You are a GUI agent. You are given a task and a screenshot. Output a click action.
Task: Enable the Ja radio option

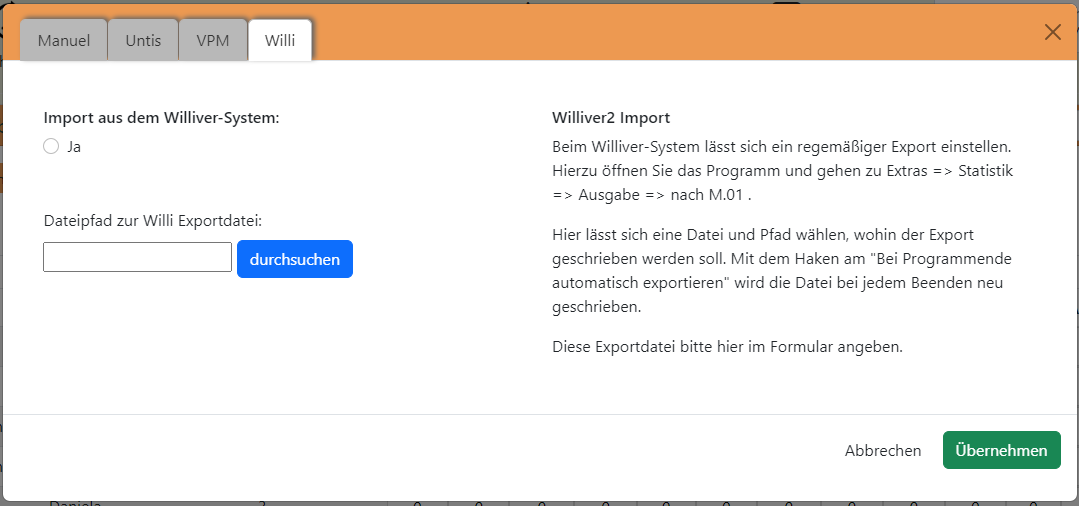(51, 147)
